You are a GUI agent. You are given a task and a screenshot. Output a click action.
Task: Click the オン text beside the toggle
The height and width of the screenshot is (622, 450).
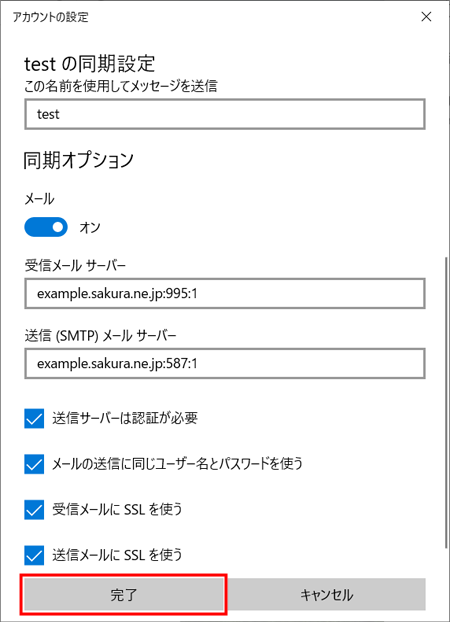(90, 227)
